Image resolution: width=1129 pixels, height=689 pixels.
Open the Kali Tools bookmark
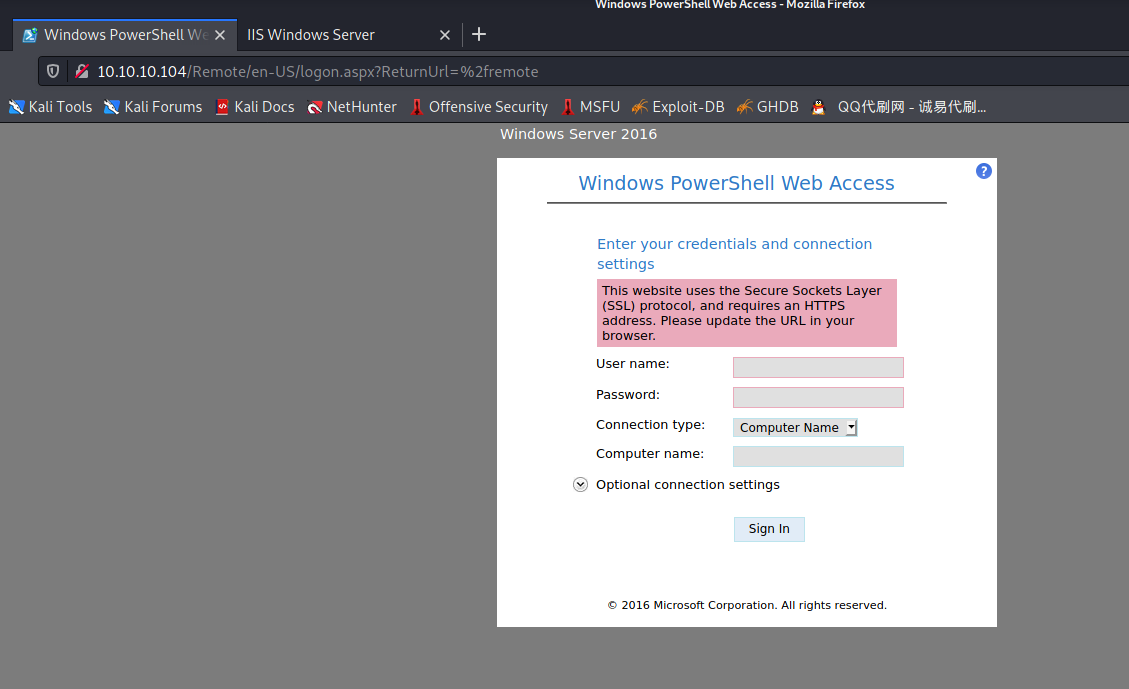click(x=50, y=107)
